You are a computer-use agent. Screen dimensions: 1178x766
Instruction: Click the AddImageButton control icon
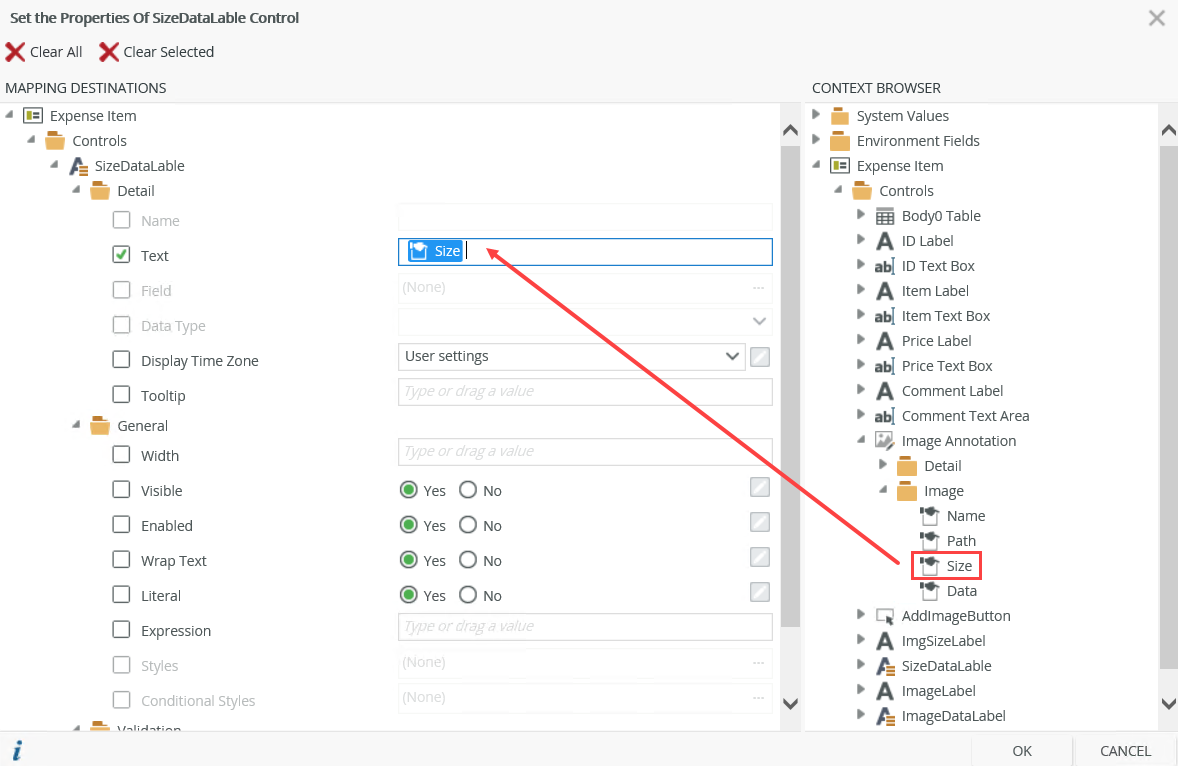click(x=885, y=616)
